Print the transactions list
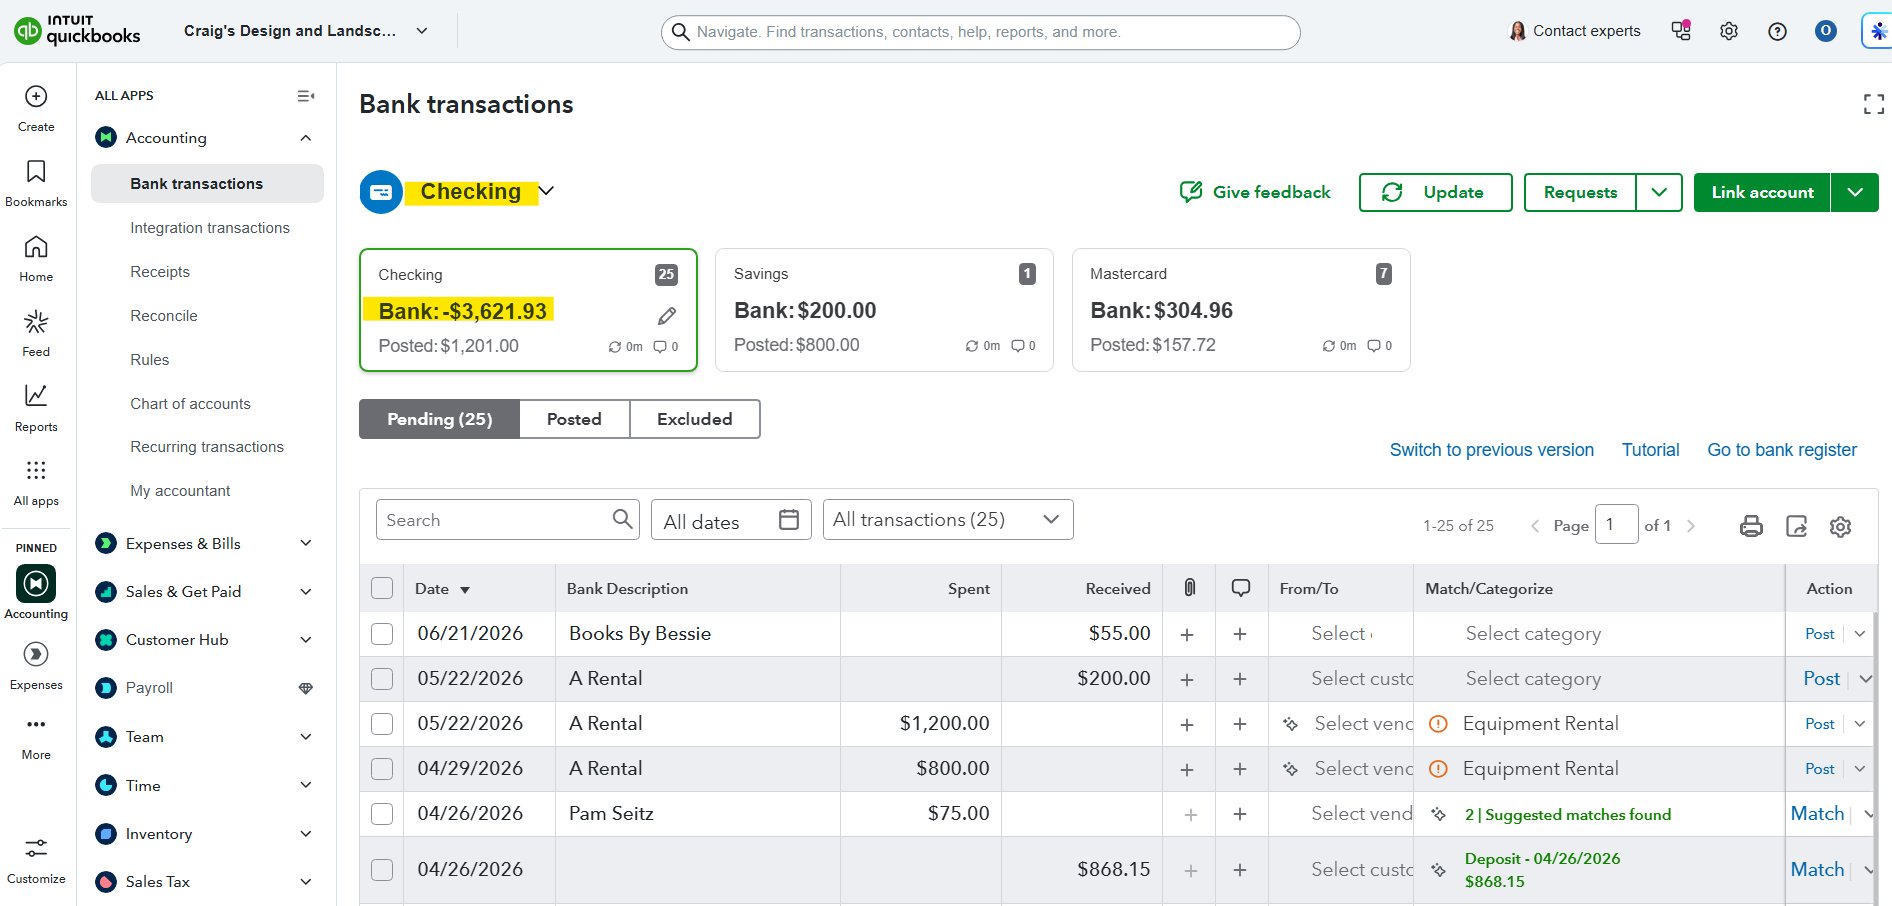Image resolution: width=1892 pixels, height=906 pixels. click(x=1751, y=526)
